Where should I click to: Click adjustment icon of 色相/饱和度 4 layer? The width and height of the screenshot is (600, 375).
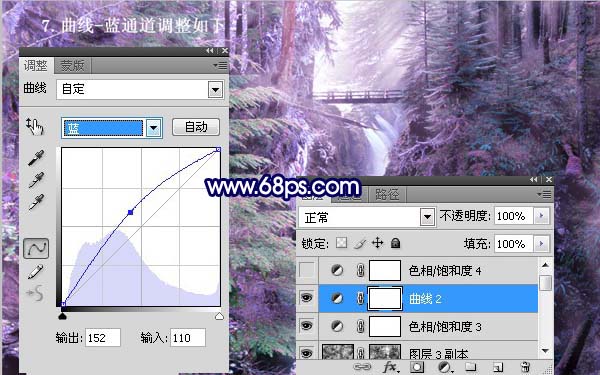pyautogui.click(x=337, y=271)
